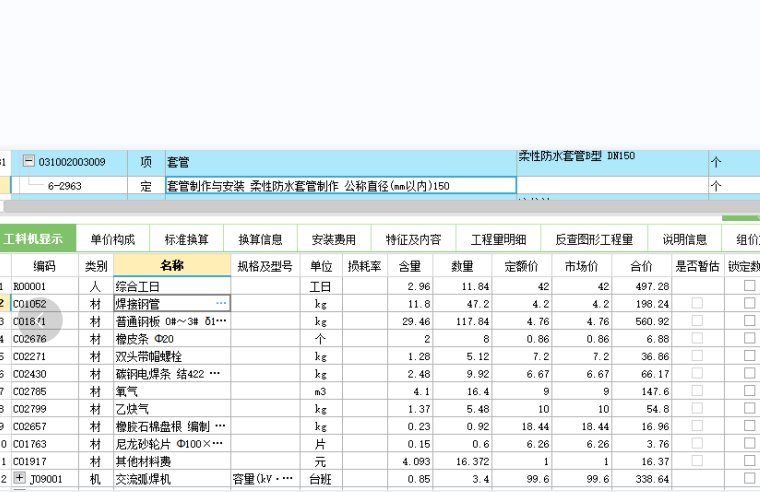The height and width of the screenshot is (492, 760).
Task: Switch to the 工程量明细 tab
Action: [498, 239]
